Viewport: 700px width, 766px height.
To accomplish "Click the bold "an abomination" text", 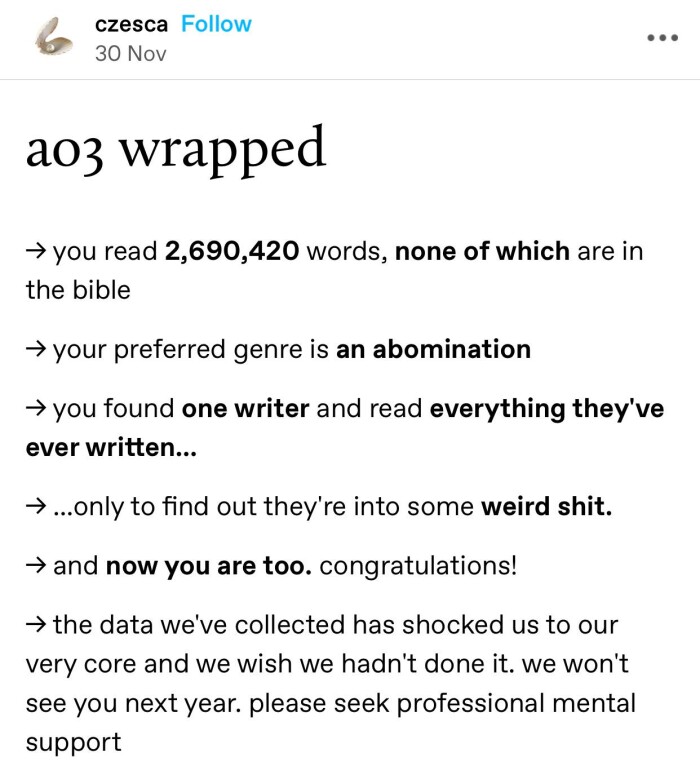I will [x=433, y=349].
